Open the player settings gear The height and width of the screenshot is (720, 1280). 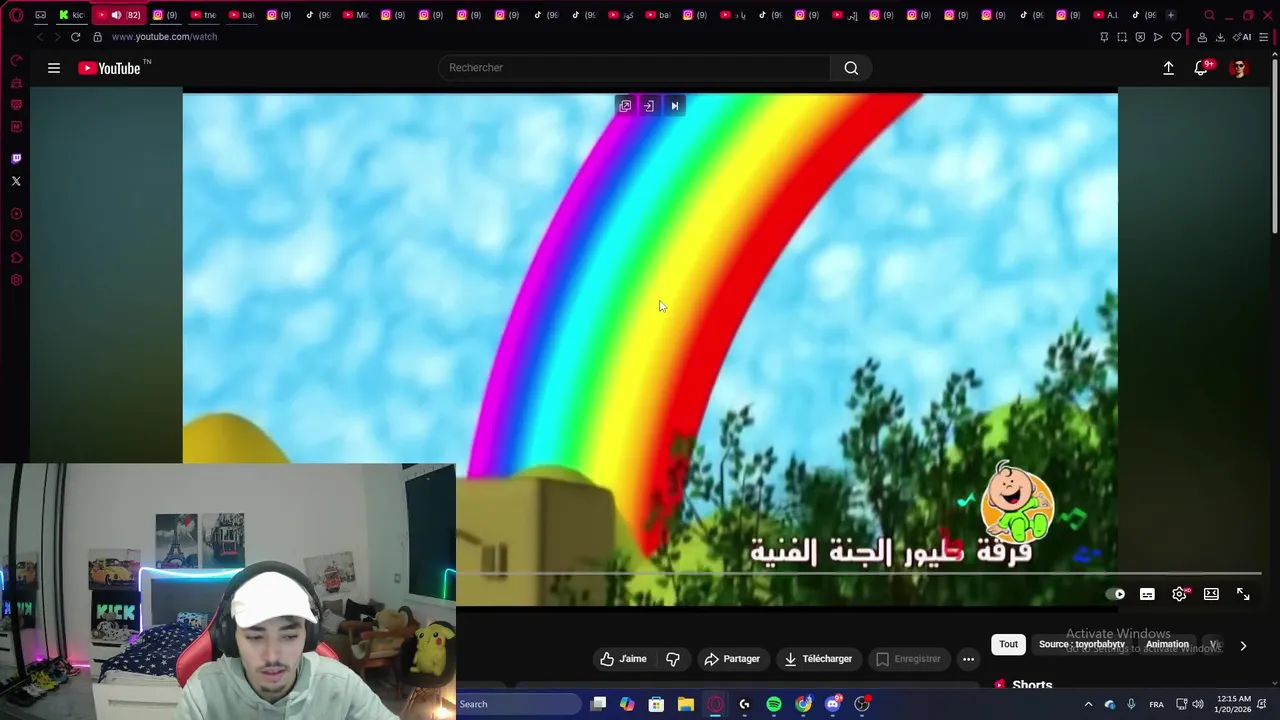tap(1180, 594)
